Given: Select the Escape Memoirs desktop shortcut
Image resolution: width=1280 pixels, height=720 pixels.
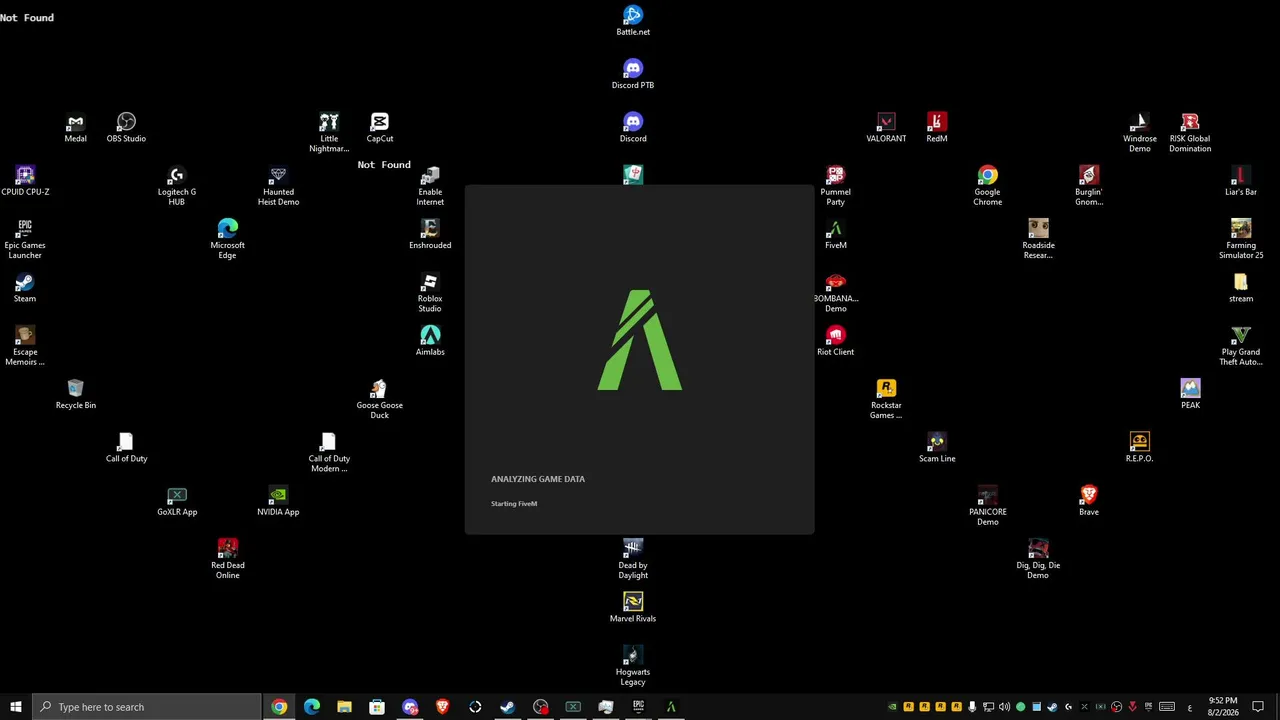Looking at the screenshot, I should 25,346.
